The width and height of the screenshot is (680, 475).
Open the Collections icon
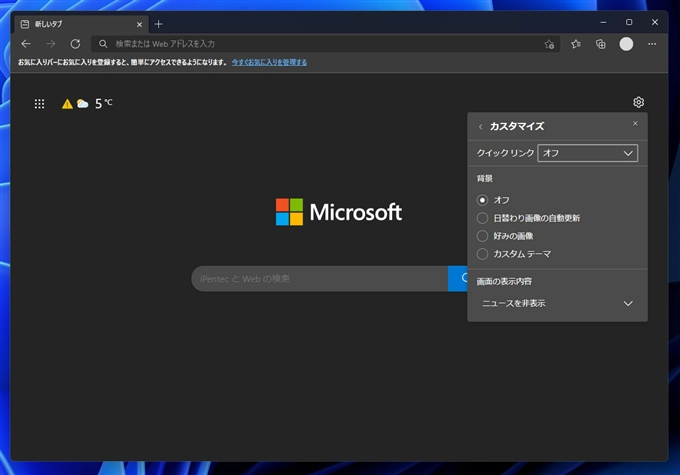[x=601, y=44]
